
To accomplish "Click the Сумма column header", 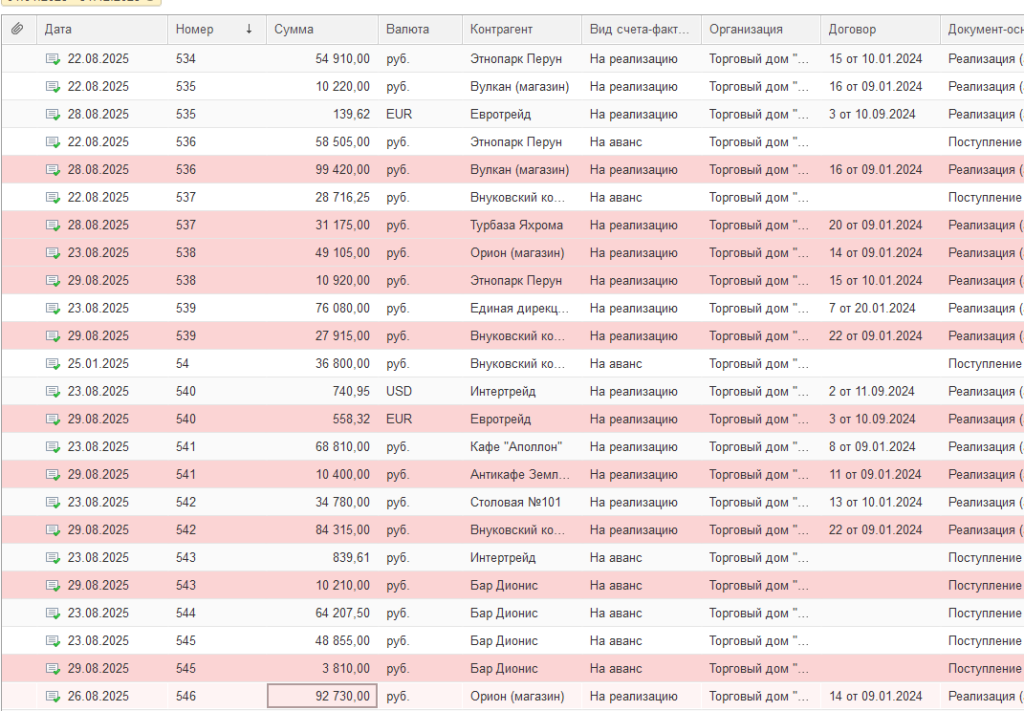I will tap(294, 30).
